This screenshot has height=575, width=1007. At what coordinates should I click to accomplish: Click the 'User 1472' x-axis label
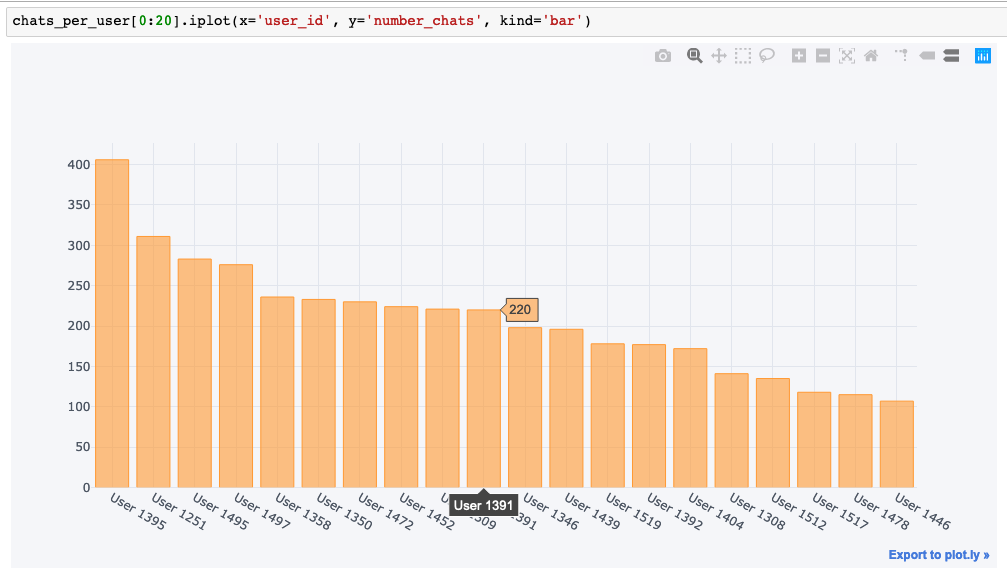click(x=386, y=511)
